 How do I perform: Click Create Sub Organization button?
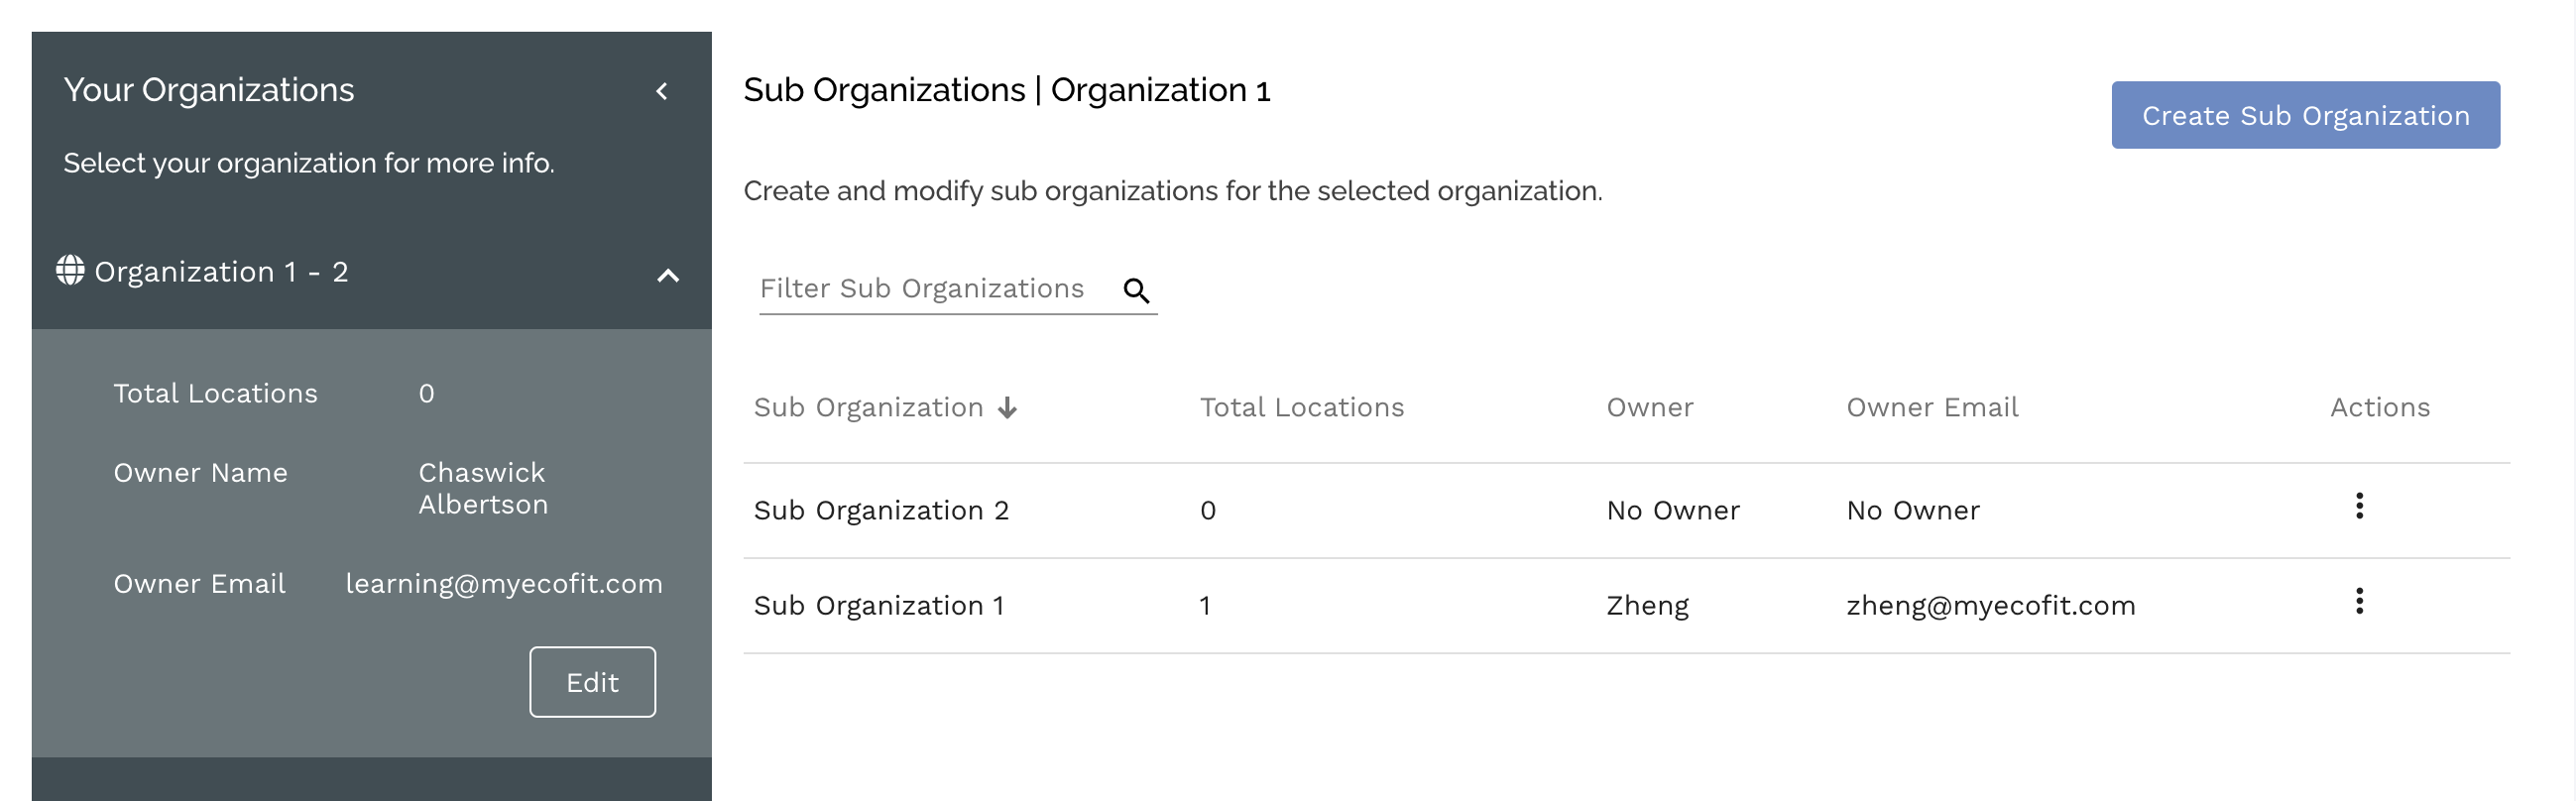coord(2304,115)
